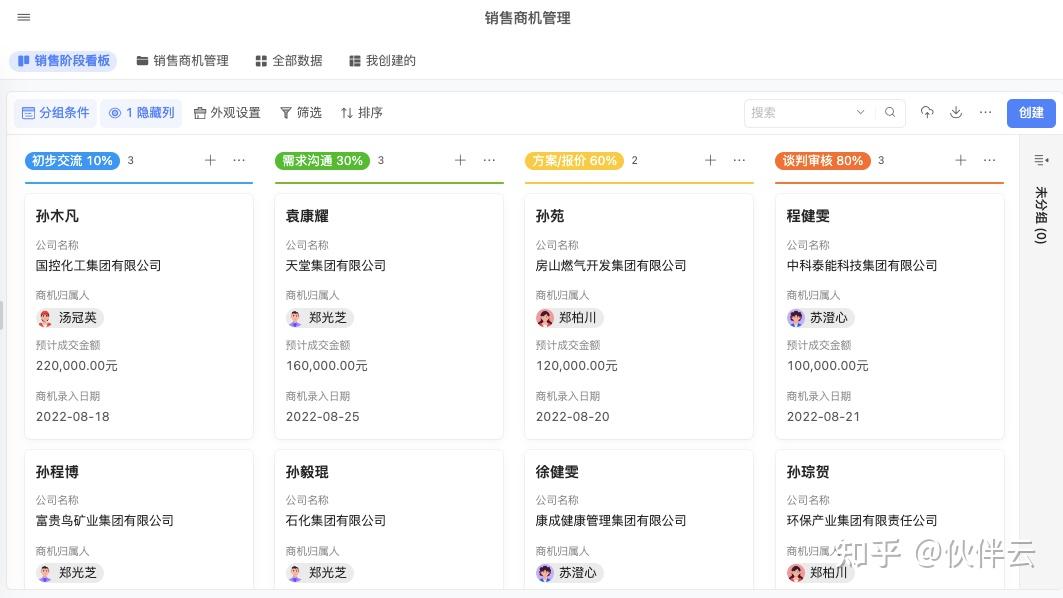
Task: Click date 2022-08-21
Action: click(823, 416)
